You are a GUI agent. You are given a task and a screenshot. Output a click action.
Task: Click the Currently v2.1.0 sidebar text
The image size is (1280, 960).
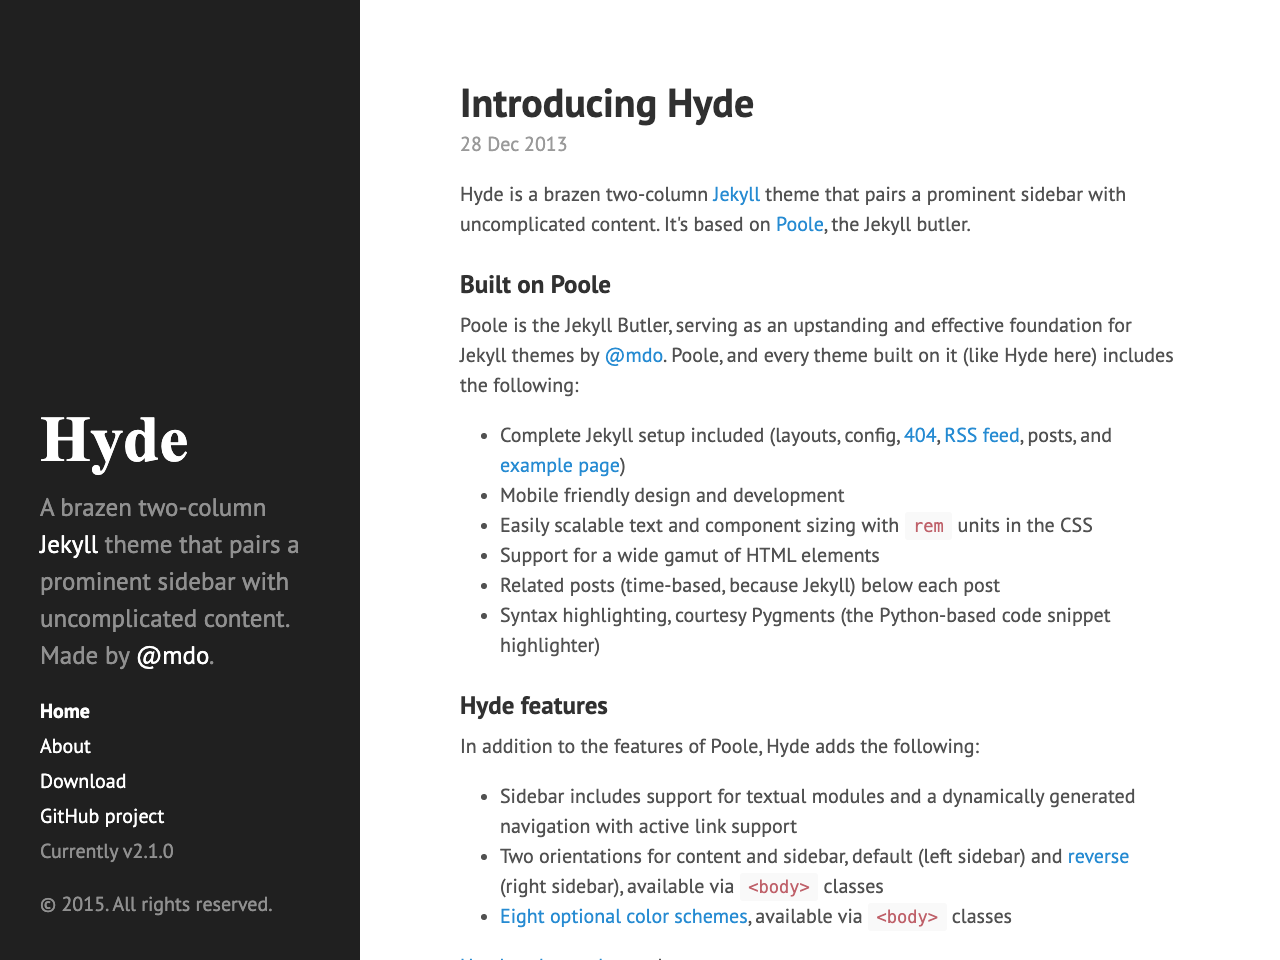pos(106,851)
